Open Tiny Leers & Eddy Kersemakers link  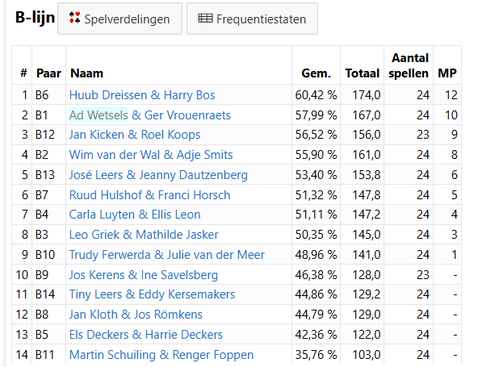pos(152,294)
